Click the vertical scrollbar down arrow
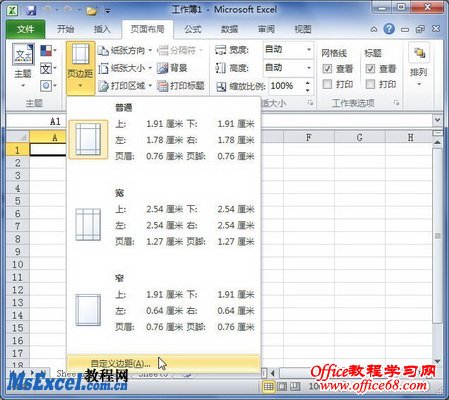The height and width of the screenshot is (400, 449). click(438, 361)
